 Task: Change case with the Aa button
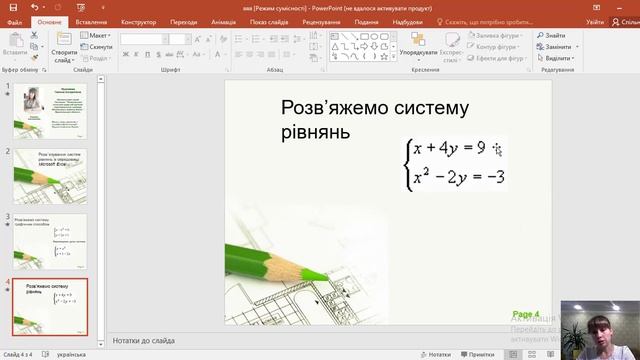click(198, 54)
